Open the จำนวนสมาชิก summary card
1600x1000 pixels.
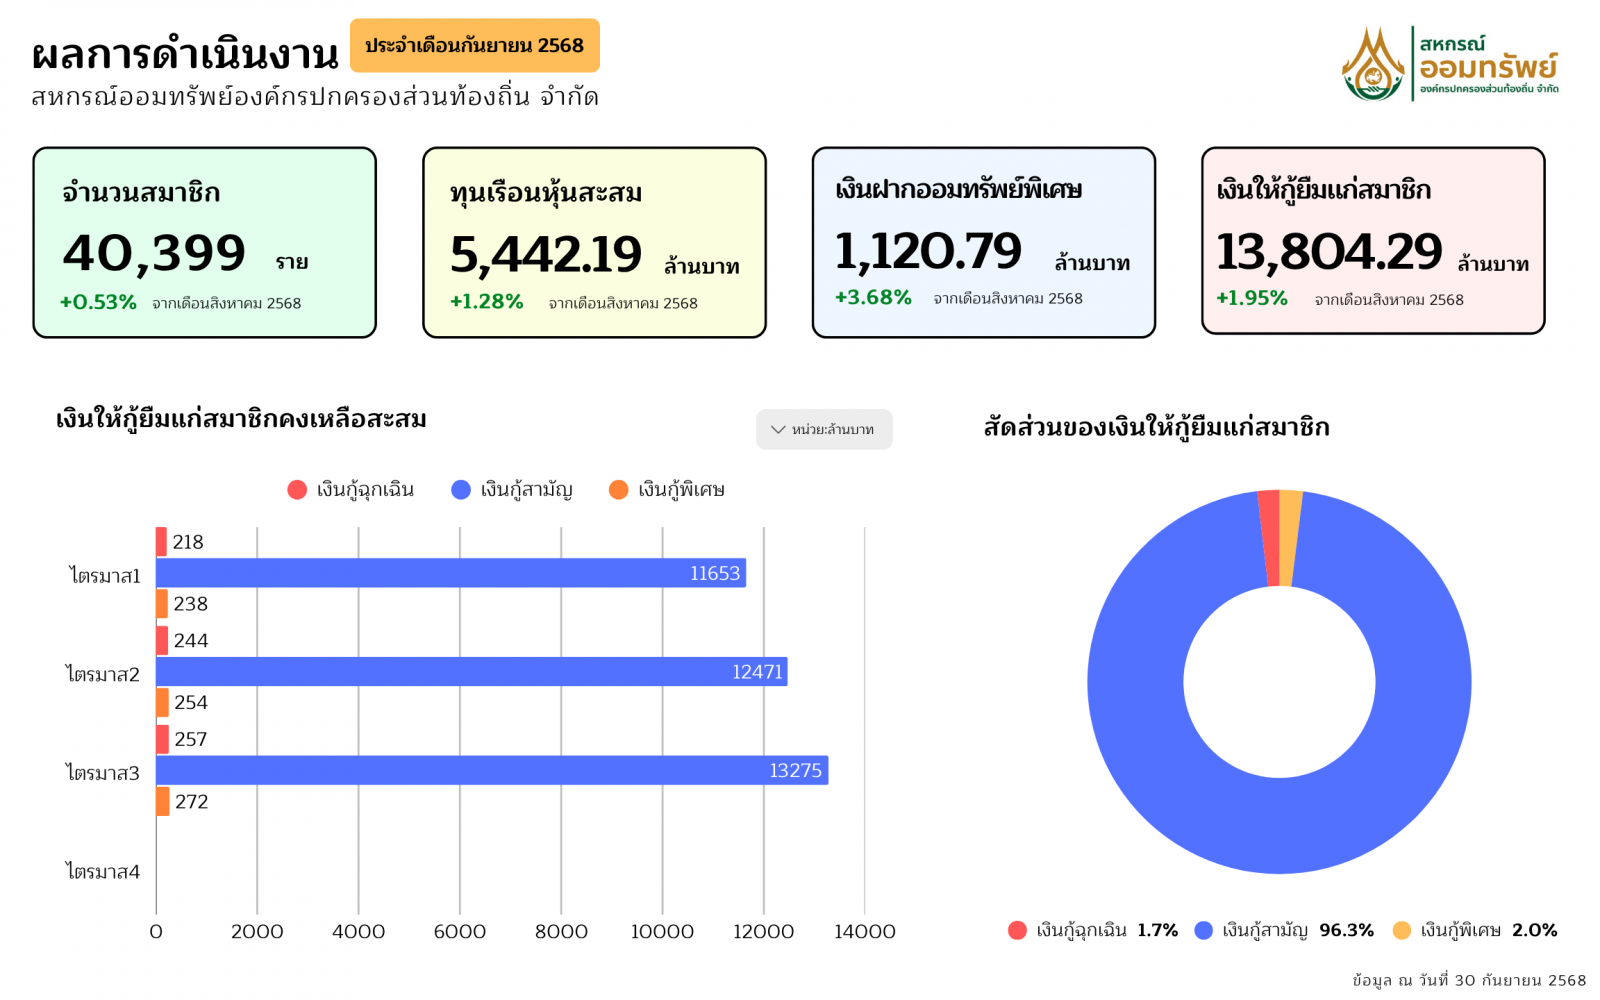[x=204, y=242]
